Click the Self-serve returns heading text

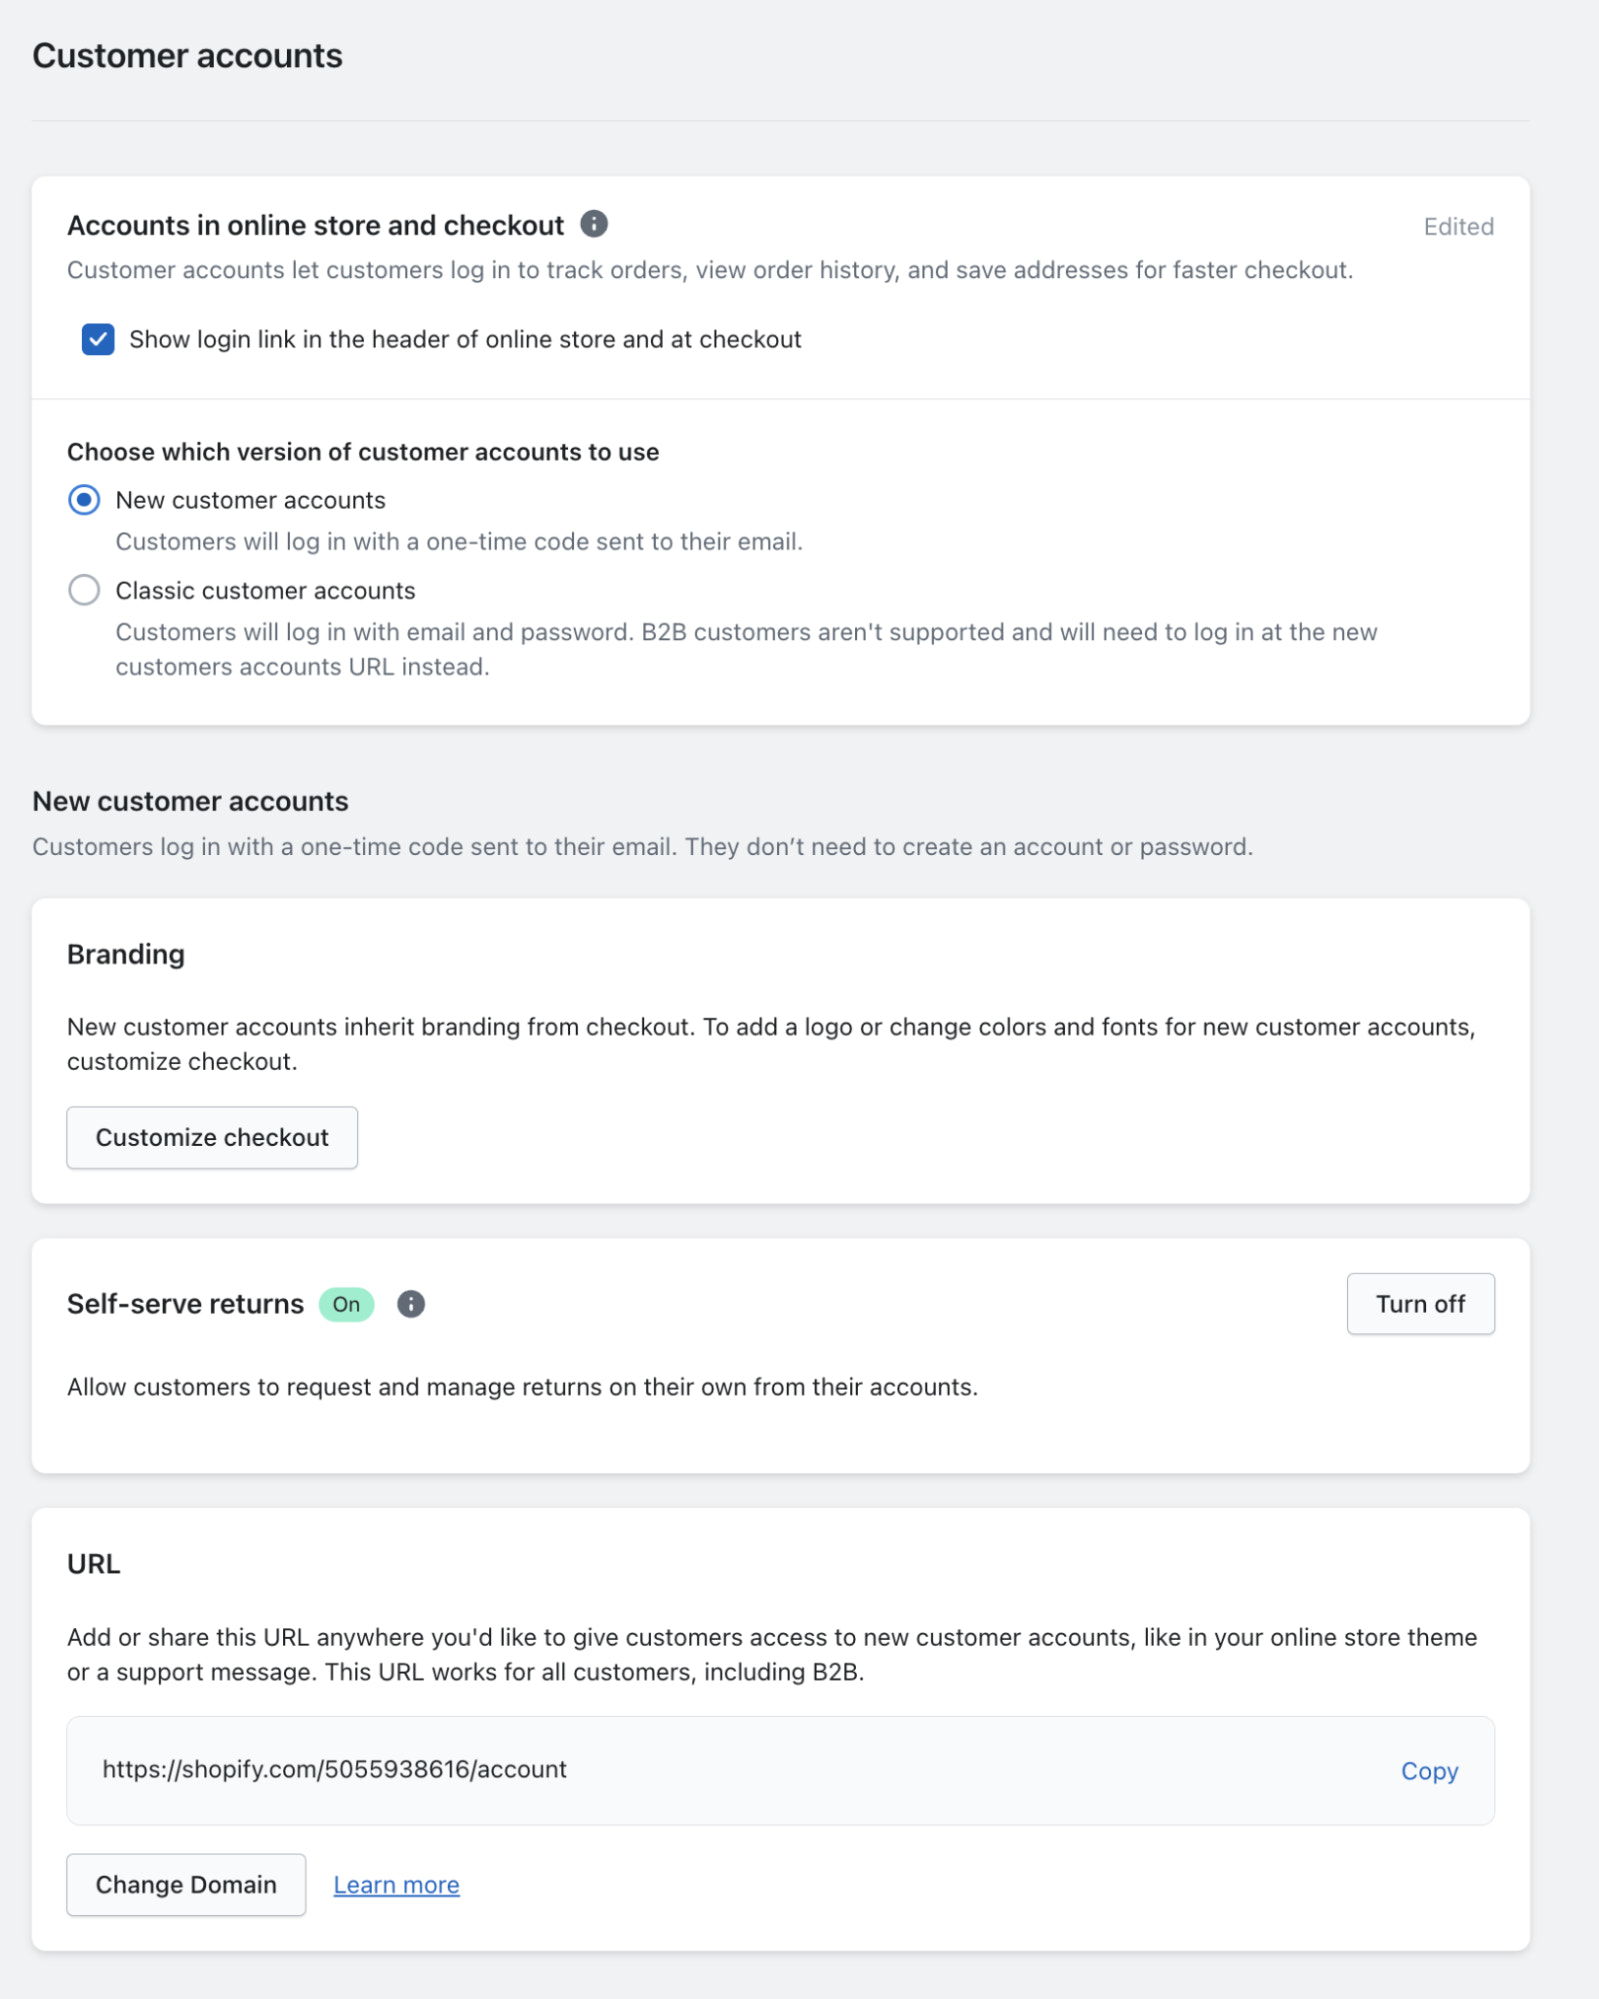click(185, 1304)
